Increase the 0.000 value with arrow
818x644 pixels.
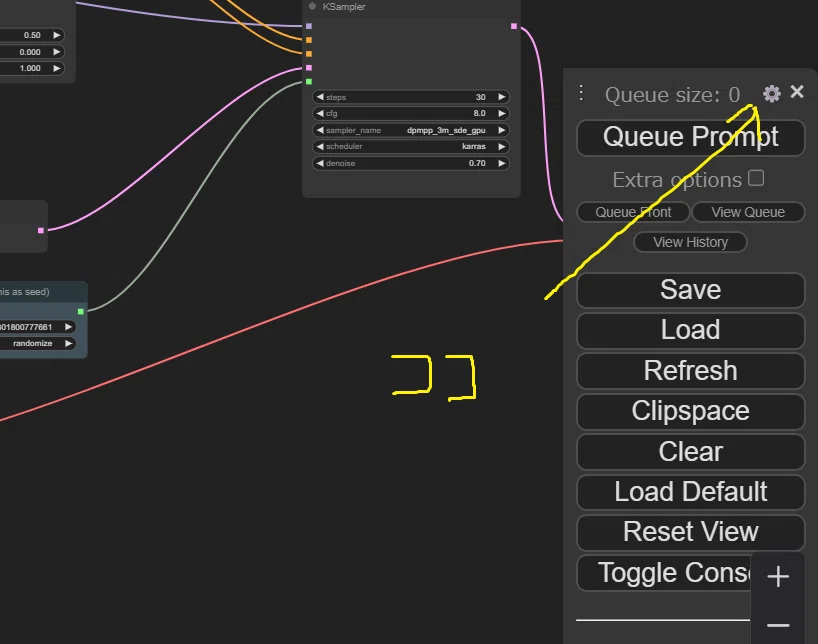click(x=56, y=52)
